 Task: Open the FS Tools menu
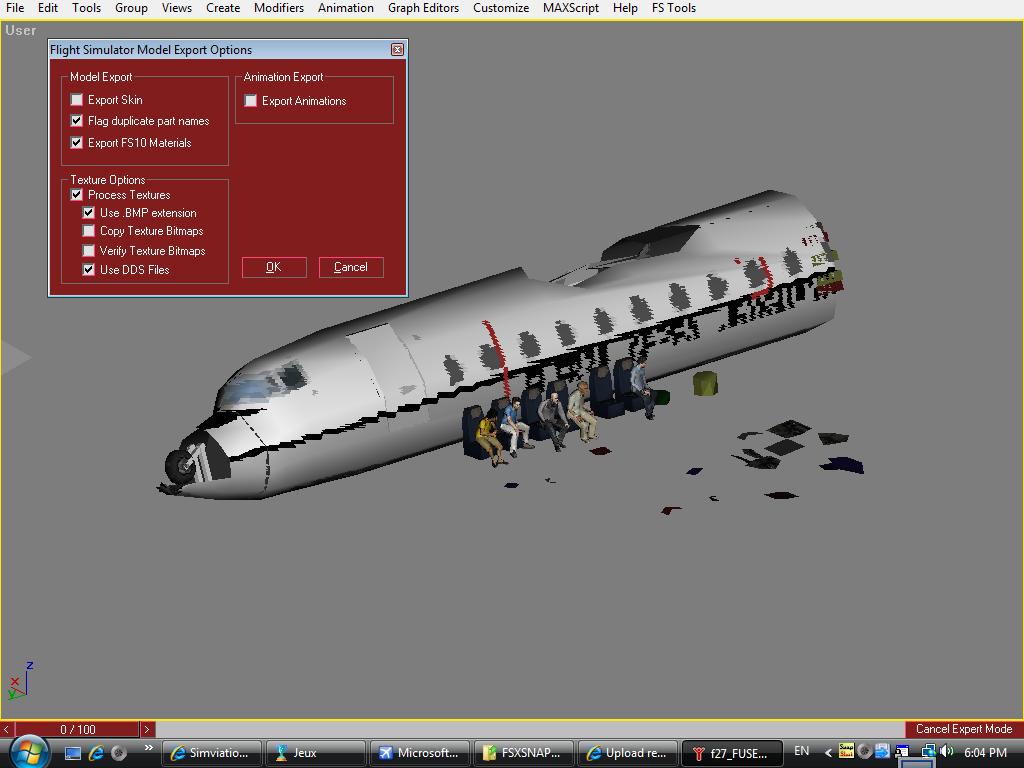click(673, 8)
